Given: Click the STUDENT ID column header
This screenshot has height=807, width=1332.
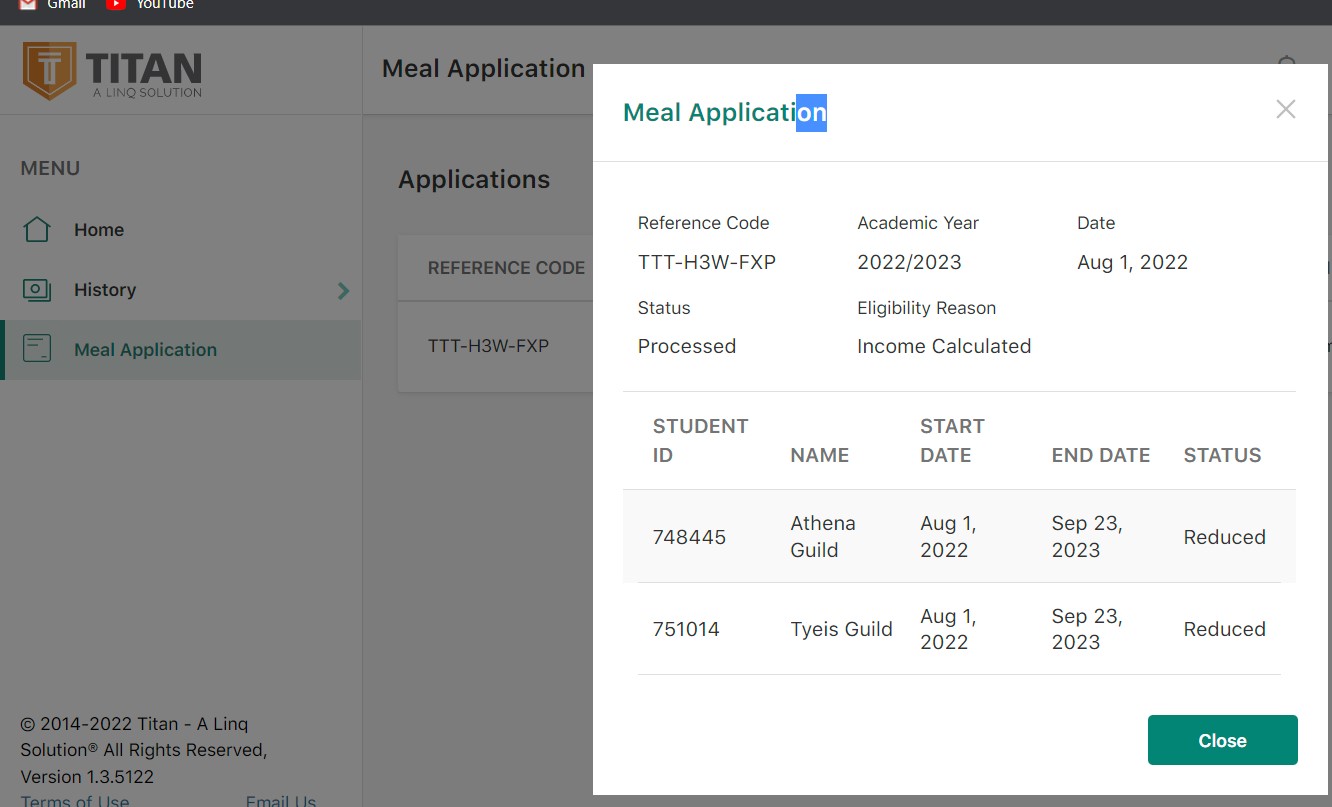Looking at the screenshot, I should [700, 441].
